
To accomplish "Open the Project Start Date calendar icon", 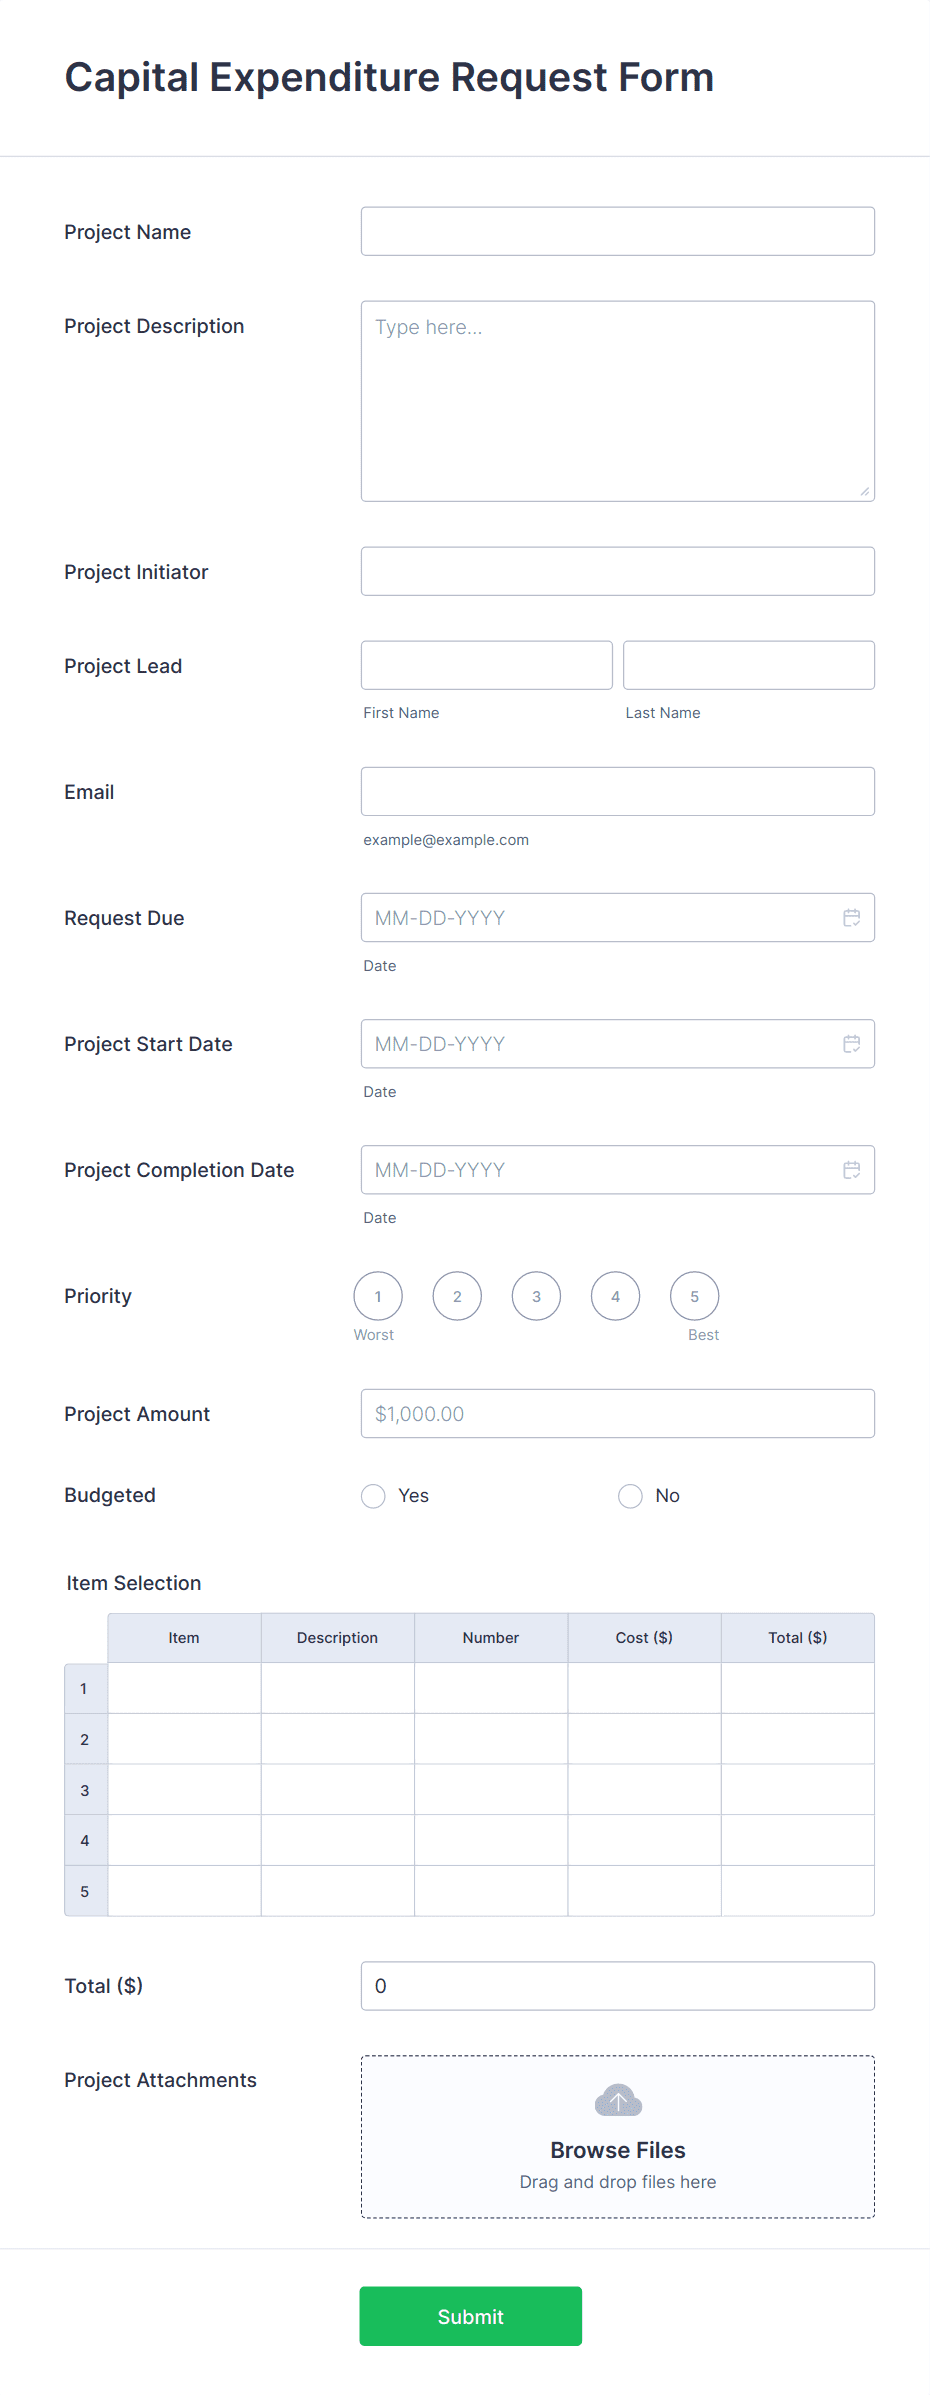I will tap(851, 1043).
